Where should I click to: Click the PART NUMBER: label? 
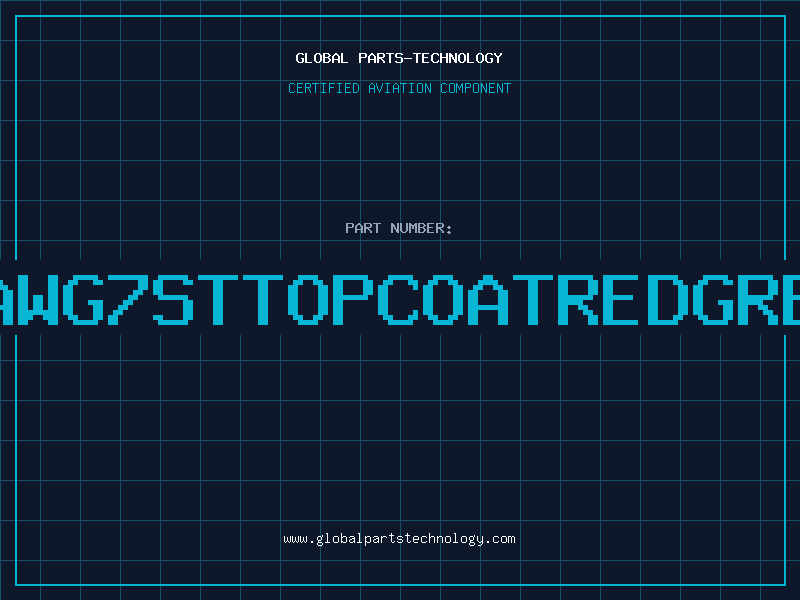click(x=399, y=228)
